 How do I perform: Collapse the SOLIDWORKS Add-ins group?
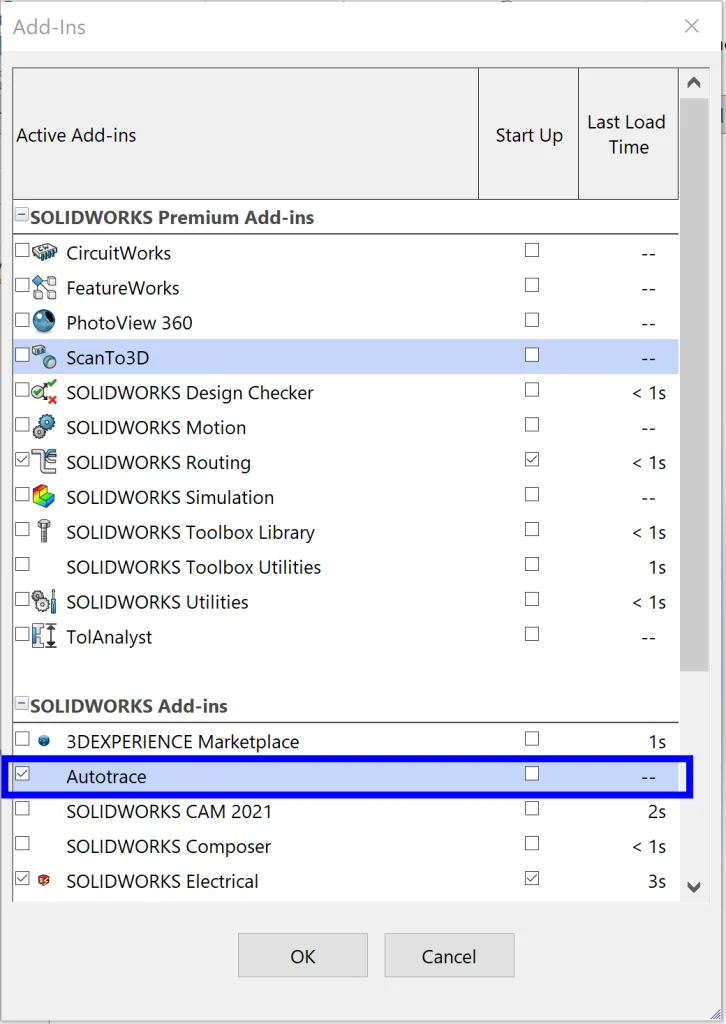(x=21, y=706)
